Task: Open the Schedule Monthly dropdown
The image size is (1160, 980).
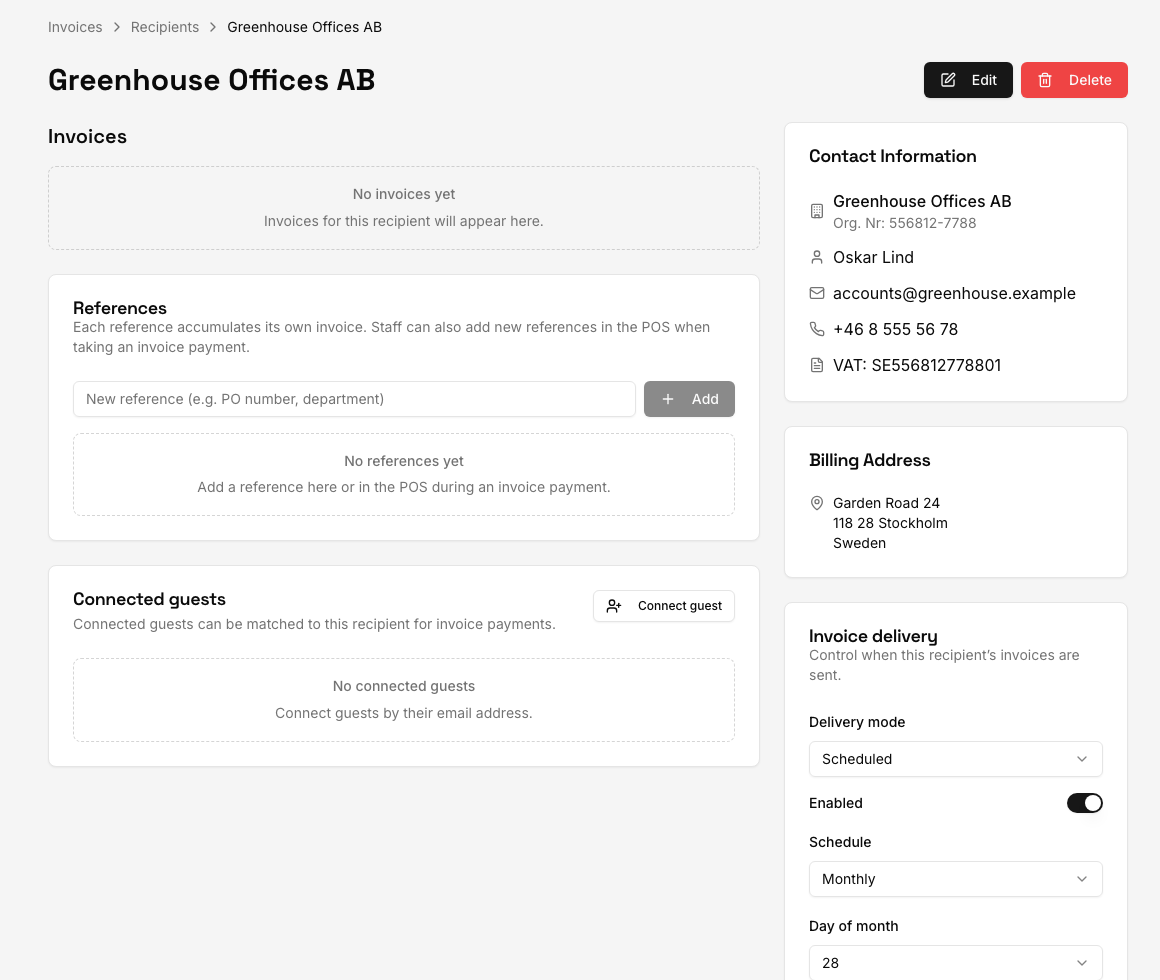Action: tap(956, 879)
